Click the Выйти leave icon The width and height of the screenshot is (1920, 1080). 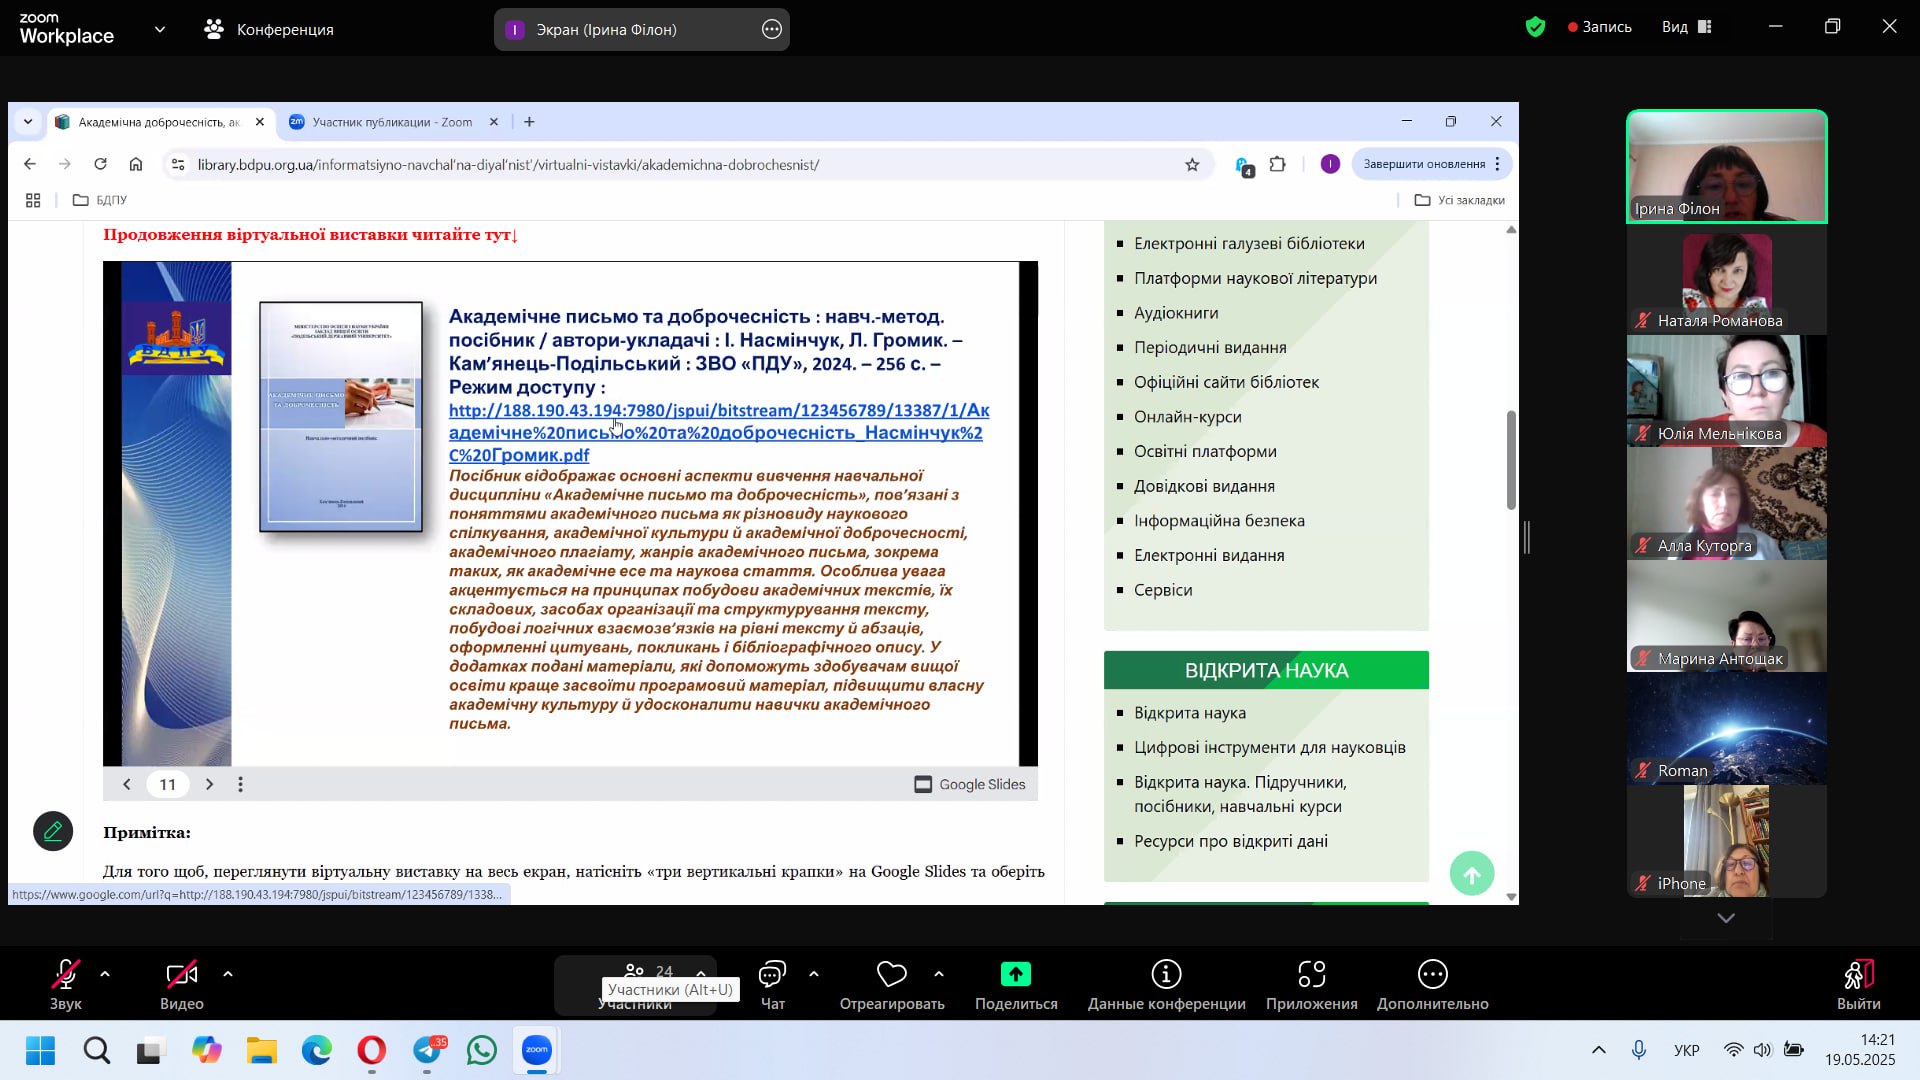(1858, 975)
